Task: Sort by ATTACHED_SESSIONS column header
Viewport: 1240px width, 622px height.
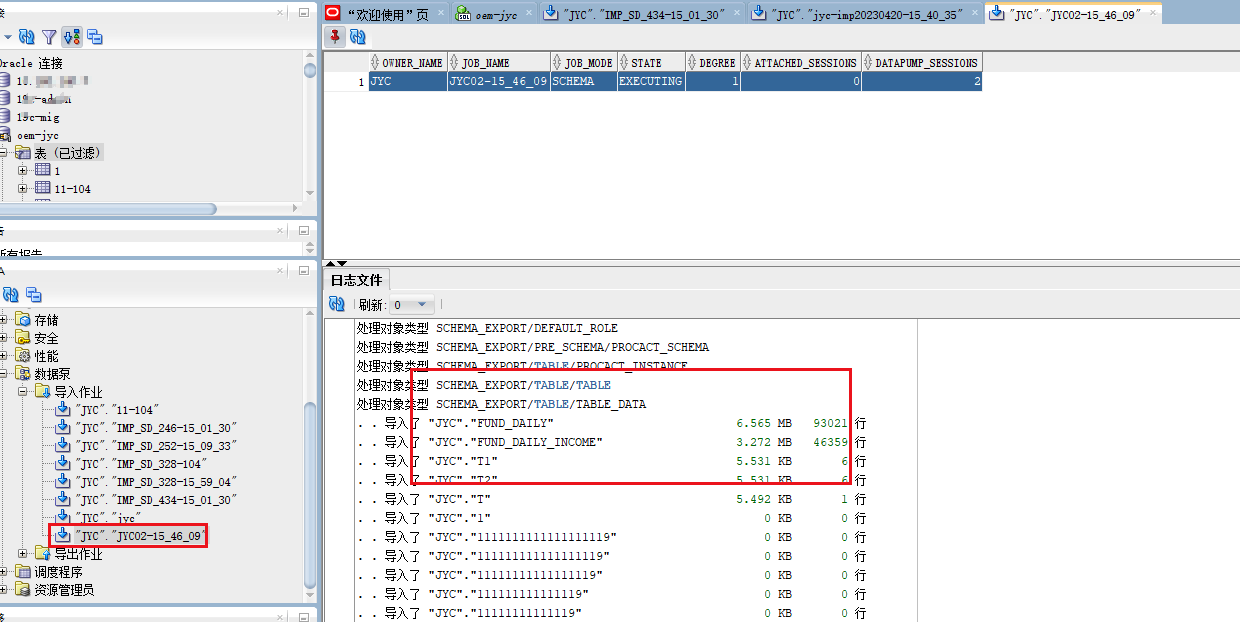Action: click(x=801, y=62)
